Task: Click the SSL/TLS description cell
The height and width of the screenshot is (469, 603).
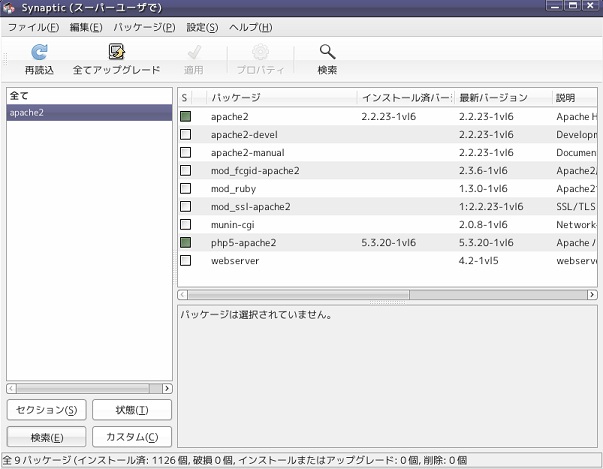Action: pyautogui.click(x=576, y=206)
